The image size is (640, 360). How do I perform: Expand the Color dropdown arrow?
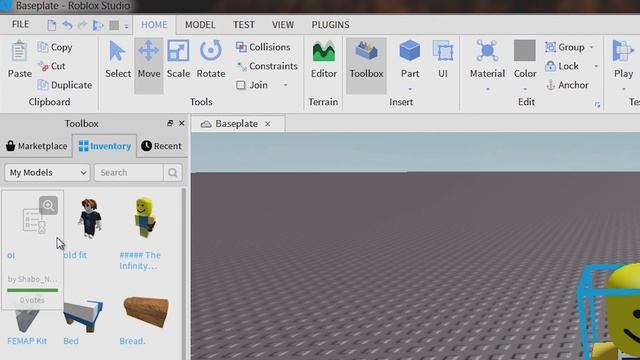(x=525, y=89)
